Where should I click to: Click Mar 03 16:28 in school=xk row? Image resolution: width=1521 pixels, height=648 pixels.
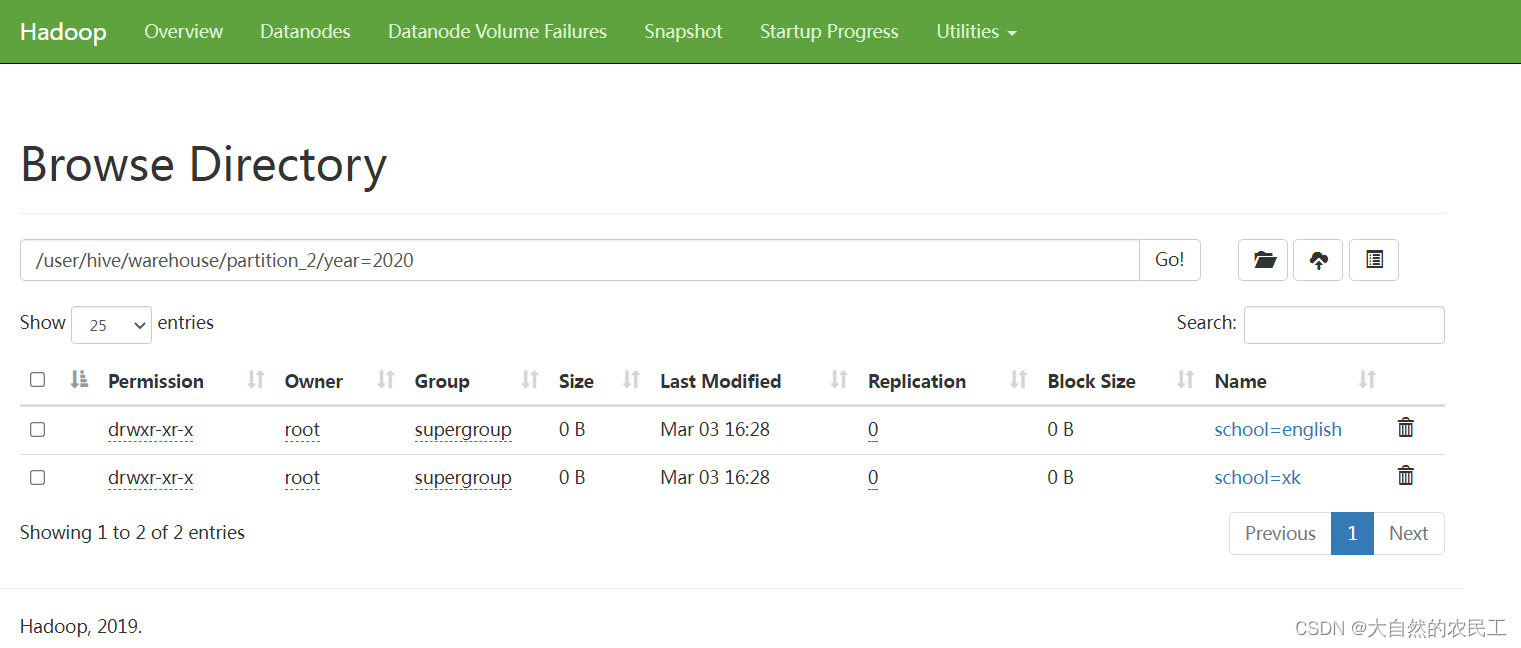(x=715, y=477)
